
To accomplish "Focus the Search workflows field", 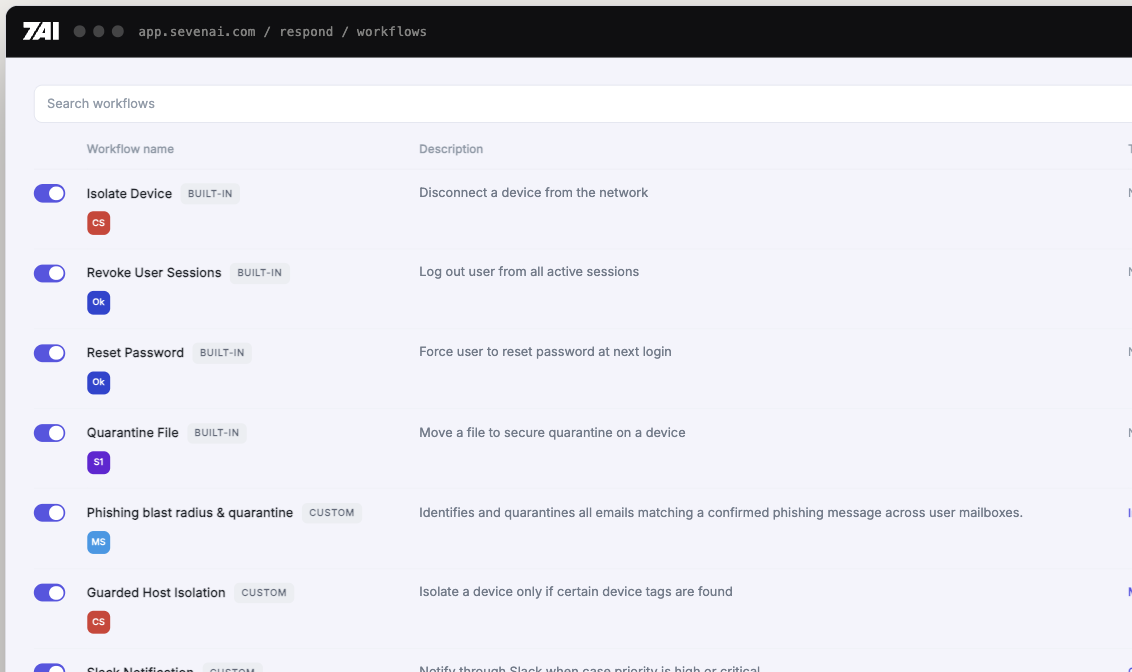I will (583, 104).
